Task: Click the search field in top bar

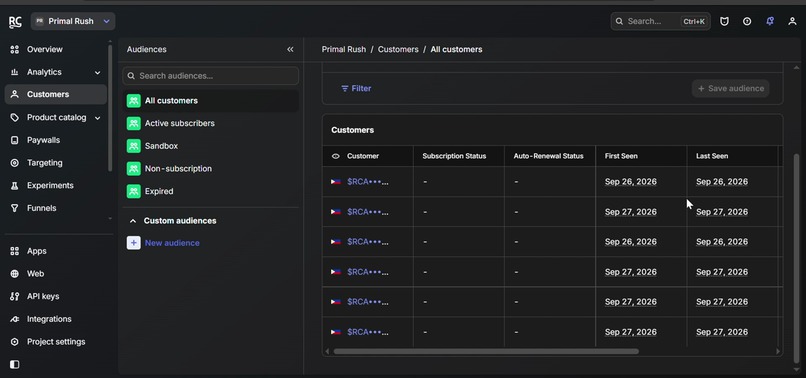Action: point(661,21)
